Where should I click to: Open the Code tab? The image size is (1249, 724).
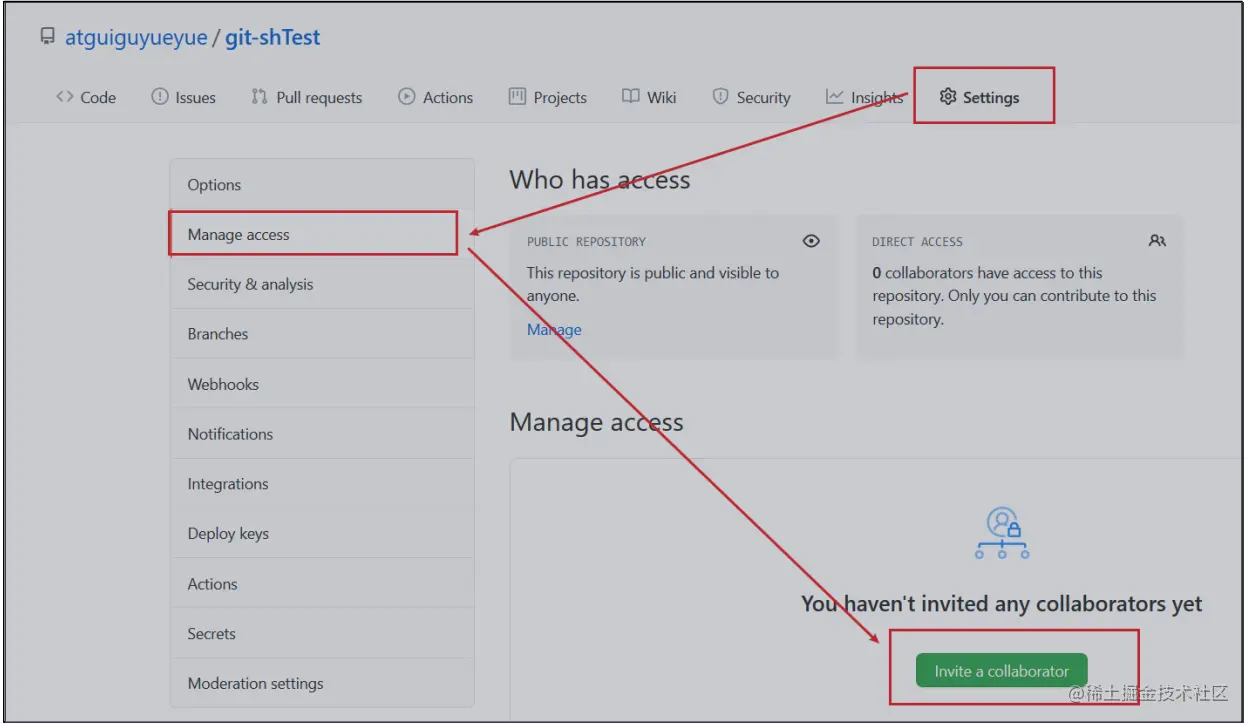coord(86,97)
